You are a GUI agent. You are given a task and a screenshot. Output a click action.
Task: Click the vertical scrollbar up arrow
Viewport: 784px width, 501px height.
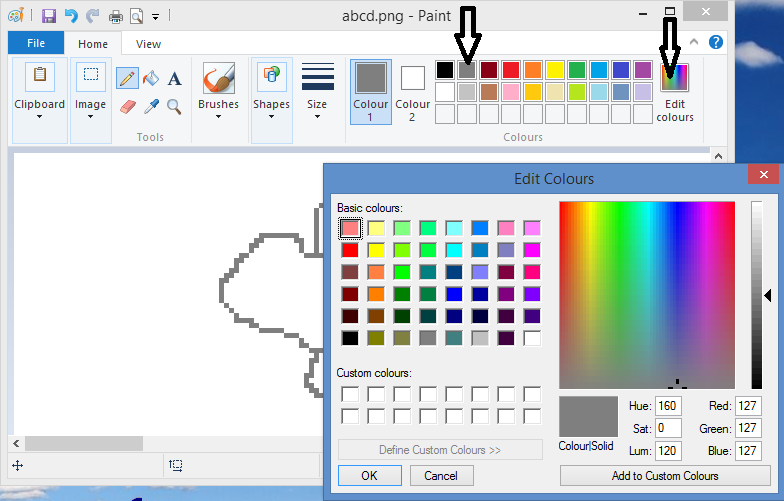[x=718, y=156]
